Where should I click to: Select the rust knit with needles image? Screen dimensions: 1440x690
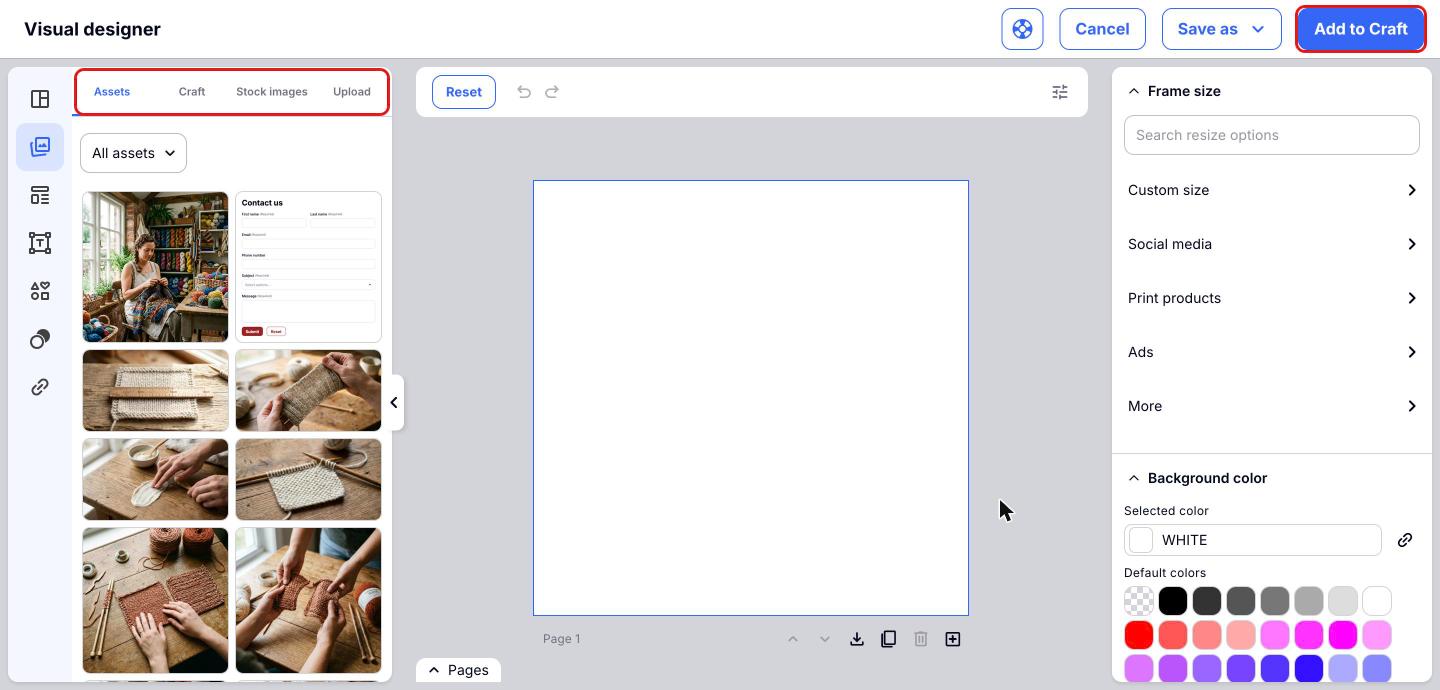(x=155, y=600)
